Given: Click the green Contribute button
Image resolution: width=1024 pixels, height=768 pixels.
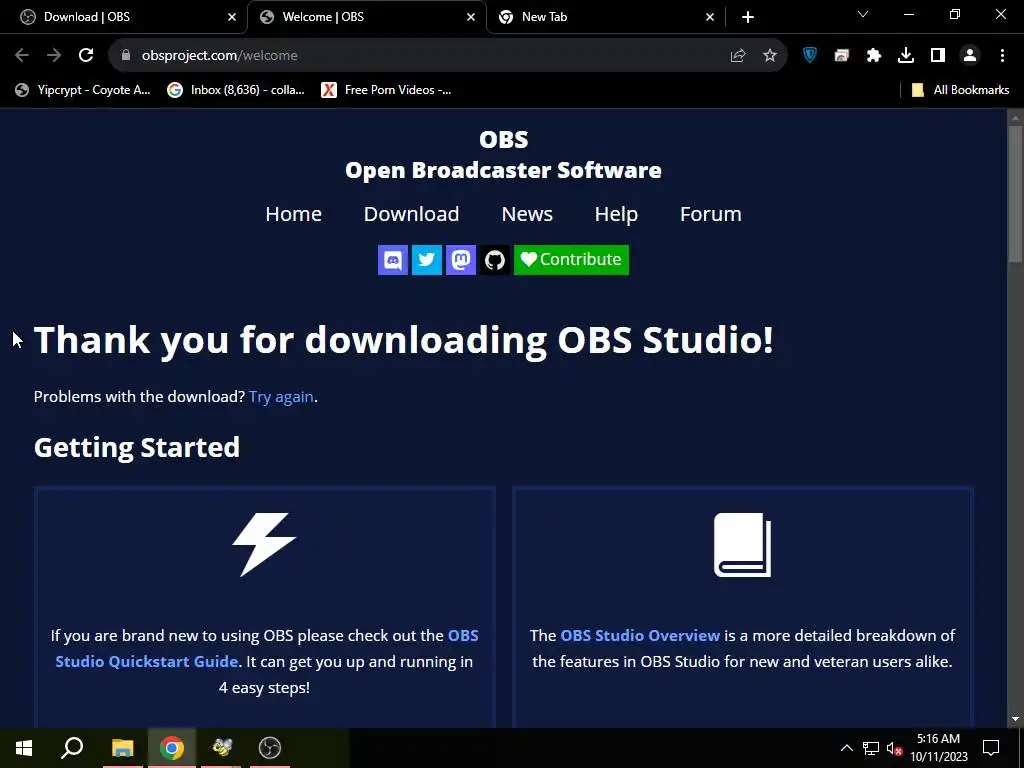Looking at the screenshot, I should (571, 260).
